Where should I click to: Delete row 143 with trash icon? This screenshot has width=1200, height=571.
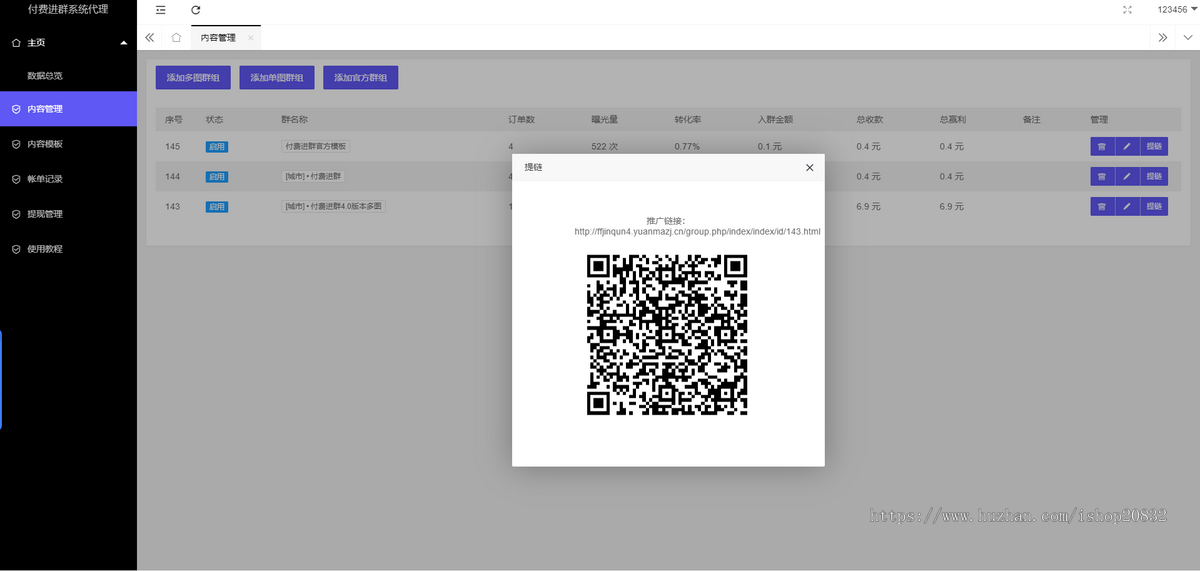coord(1101,207)
